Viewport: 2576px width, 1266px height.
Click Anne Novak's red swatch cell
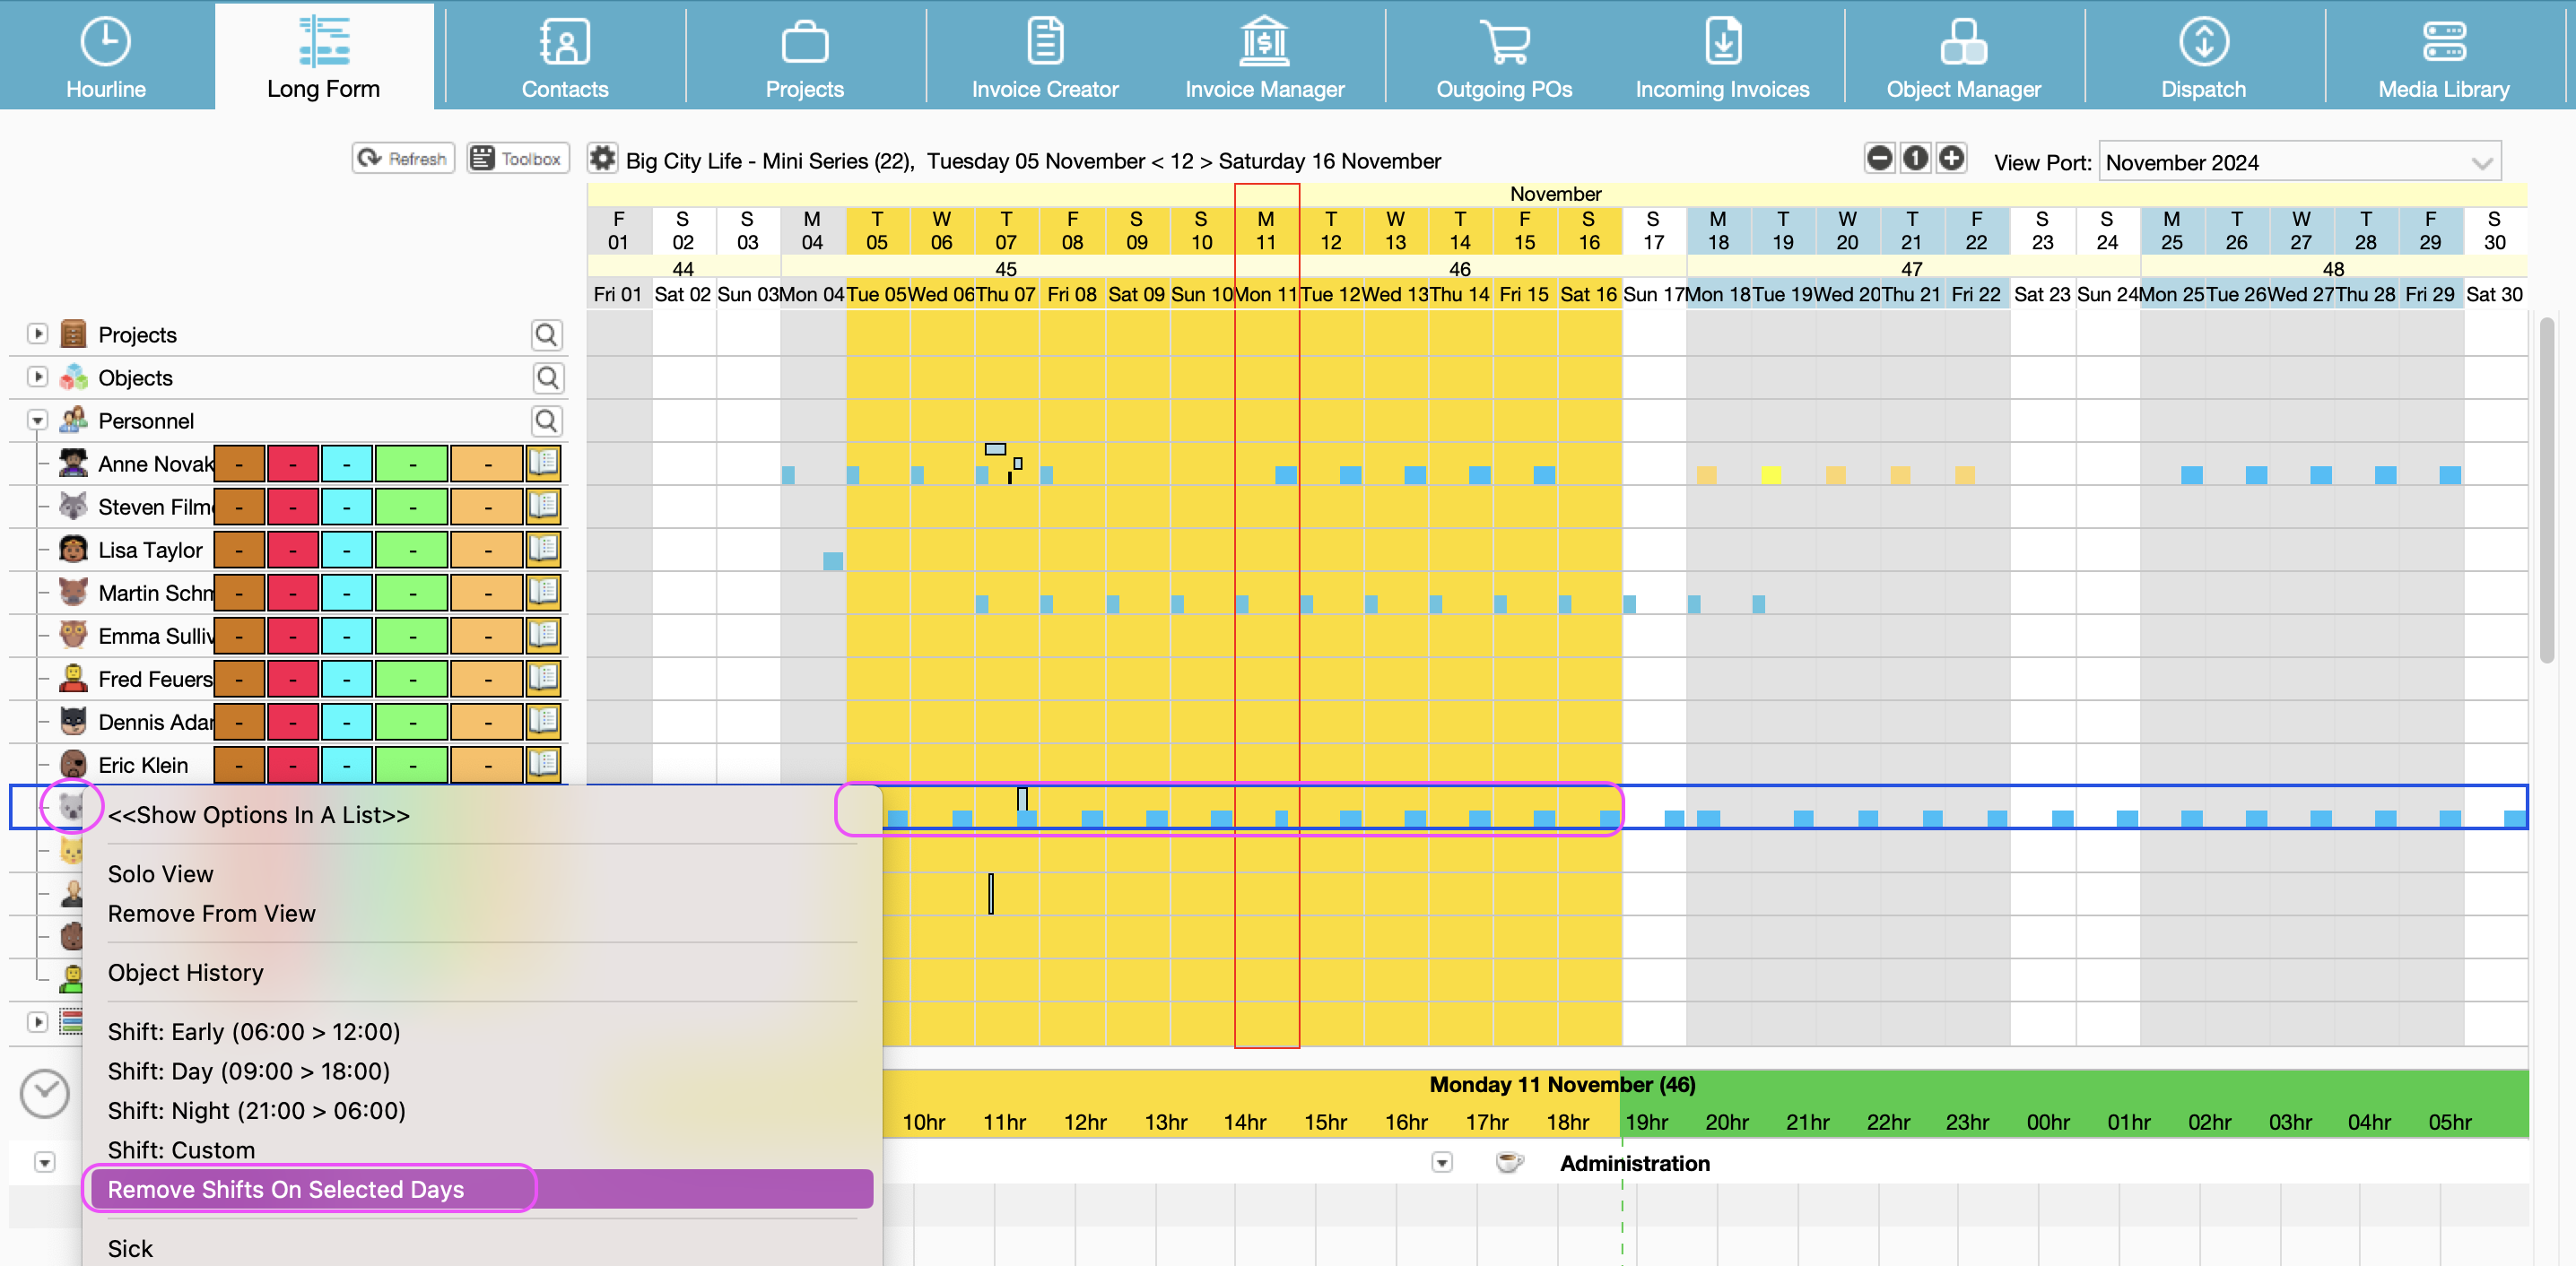click(x=292, y=464)
